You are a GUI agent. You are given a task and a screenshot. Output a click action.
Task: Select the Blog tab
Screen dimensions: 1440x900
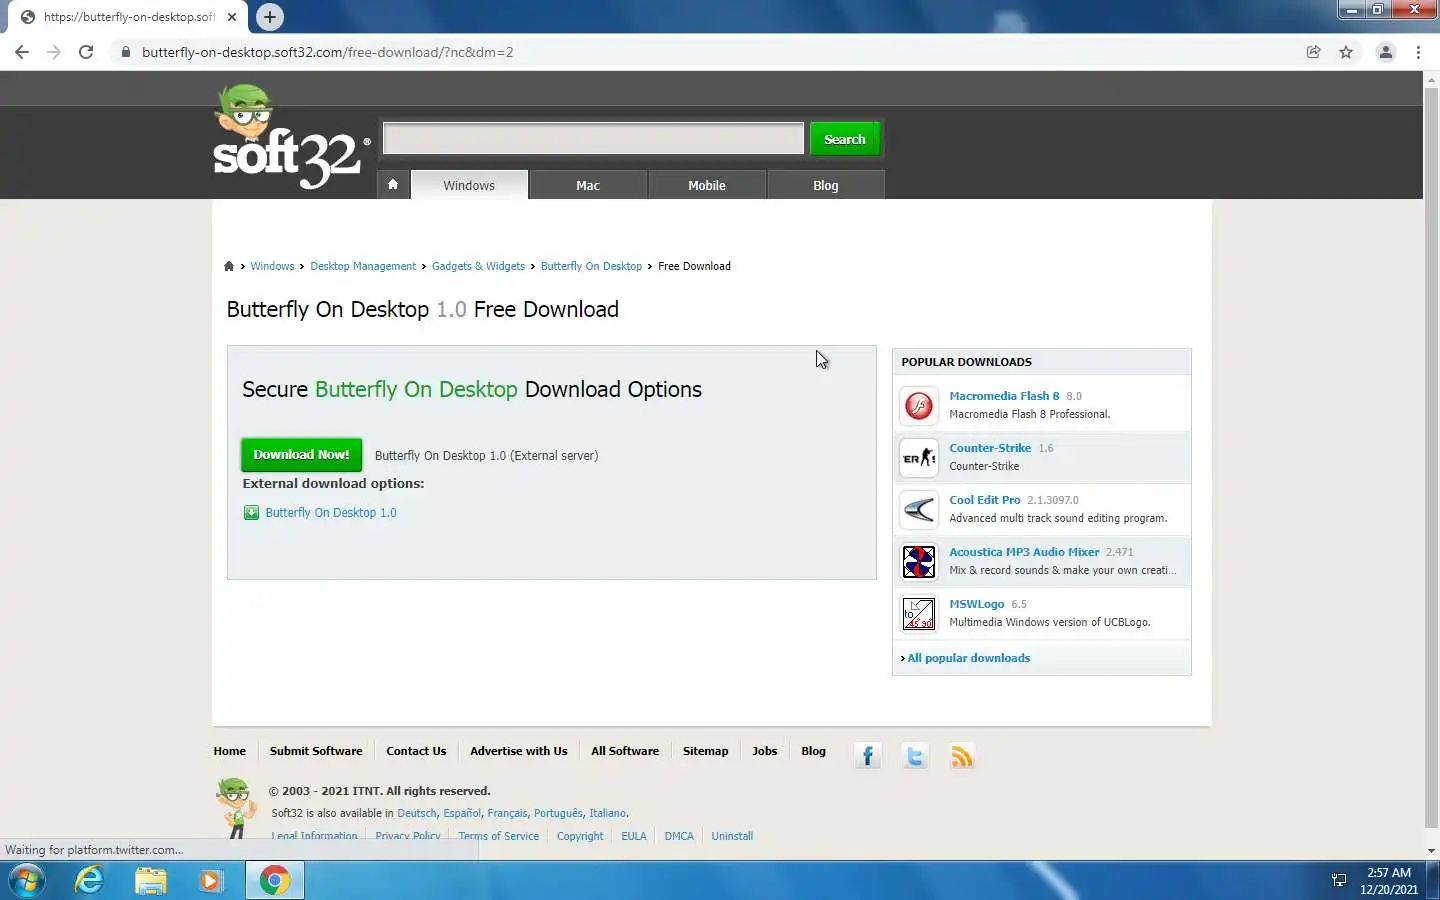coord(826,185)
